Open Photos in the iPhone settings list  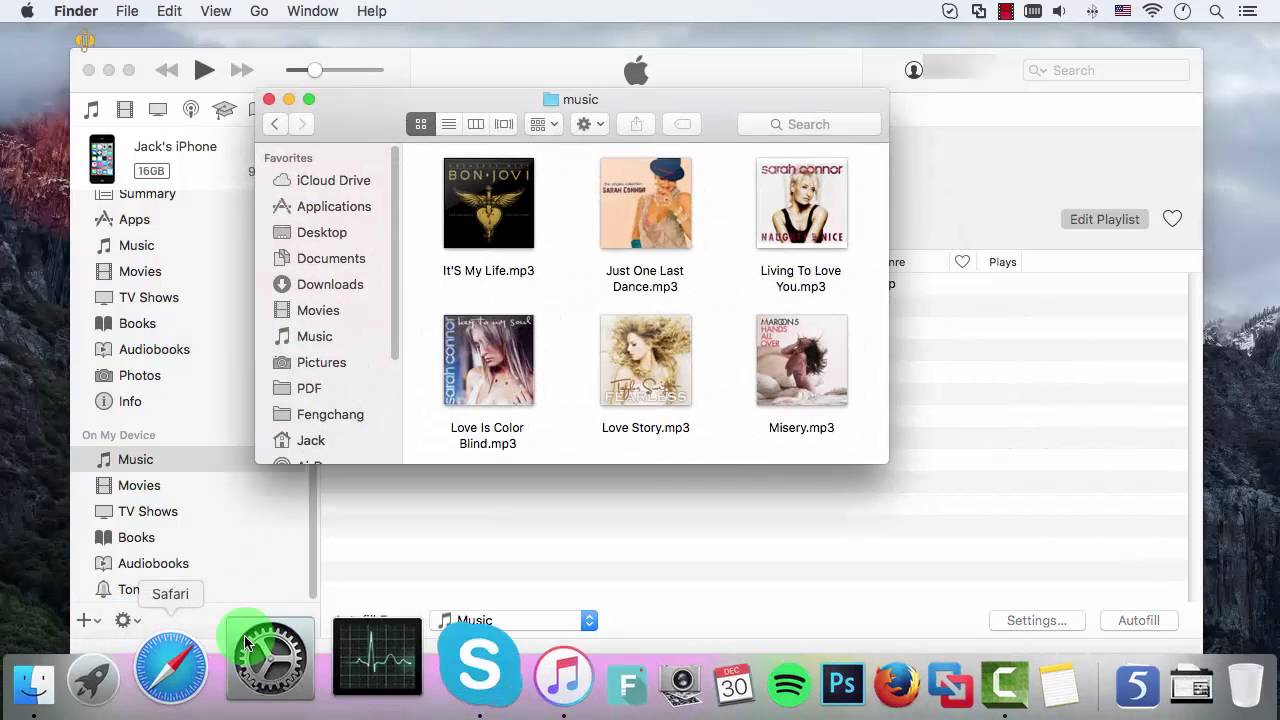139,375
